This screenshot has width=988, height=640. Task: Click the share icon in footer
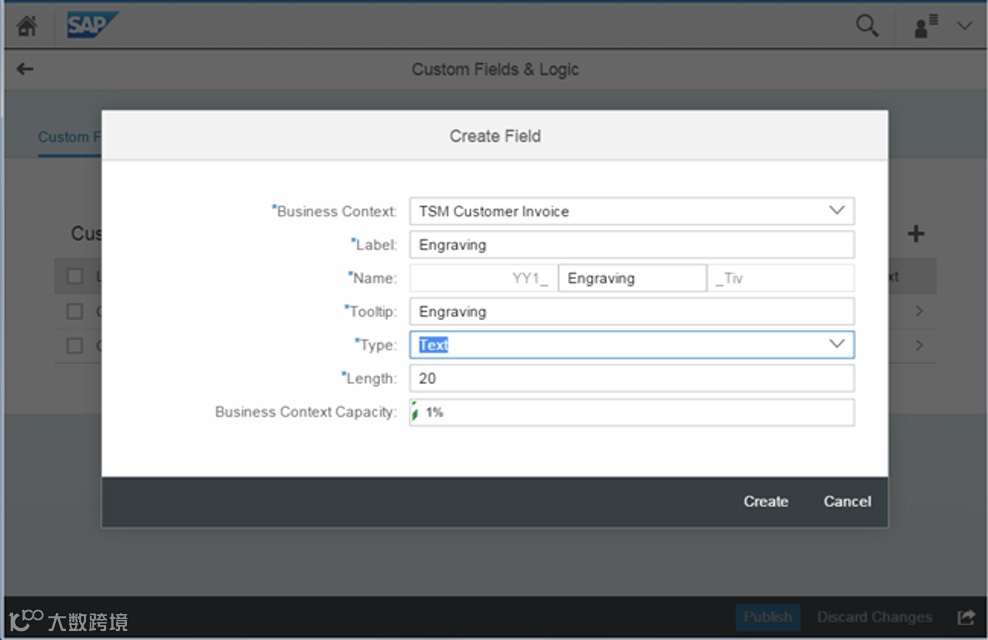[965, 617]
